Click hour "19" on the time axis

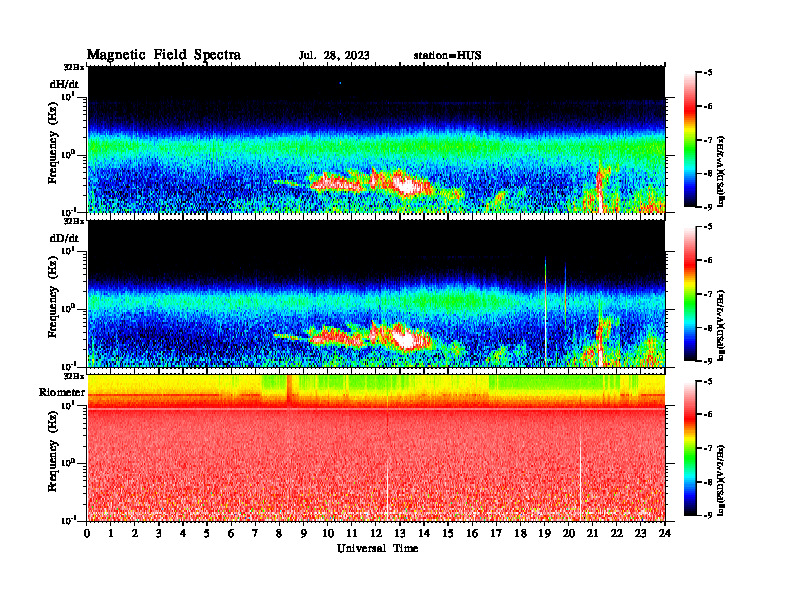click(x=544, y=534)
